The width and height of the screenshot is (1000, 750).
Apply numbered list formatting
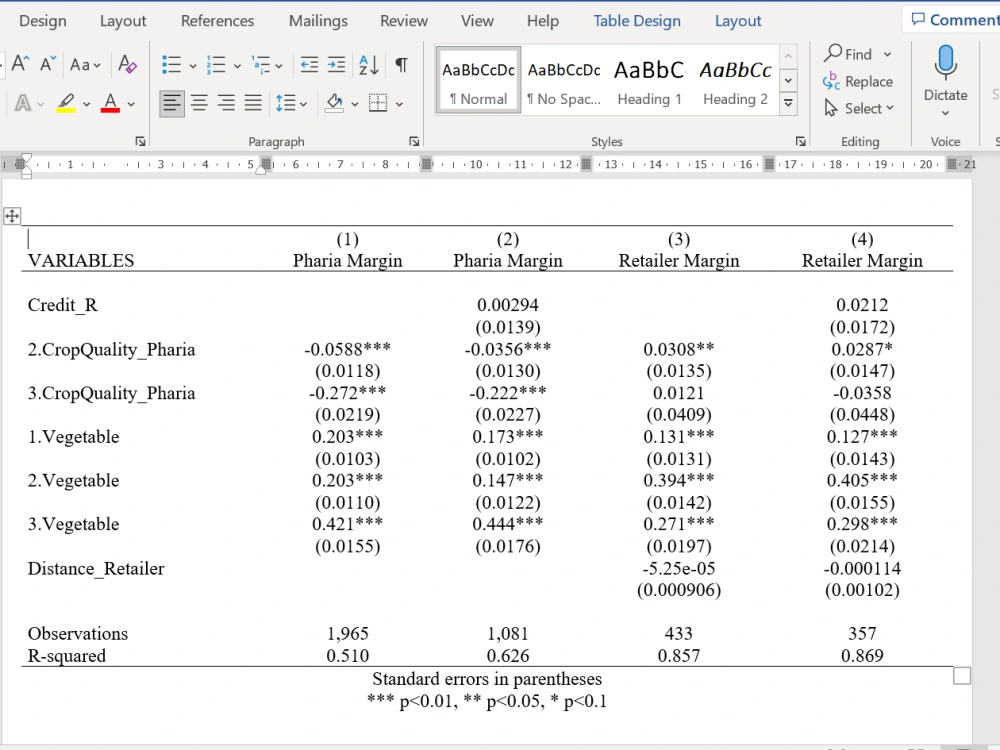click(216, 64)
